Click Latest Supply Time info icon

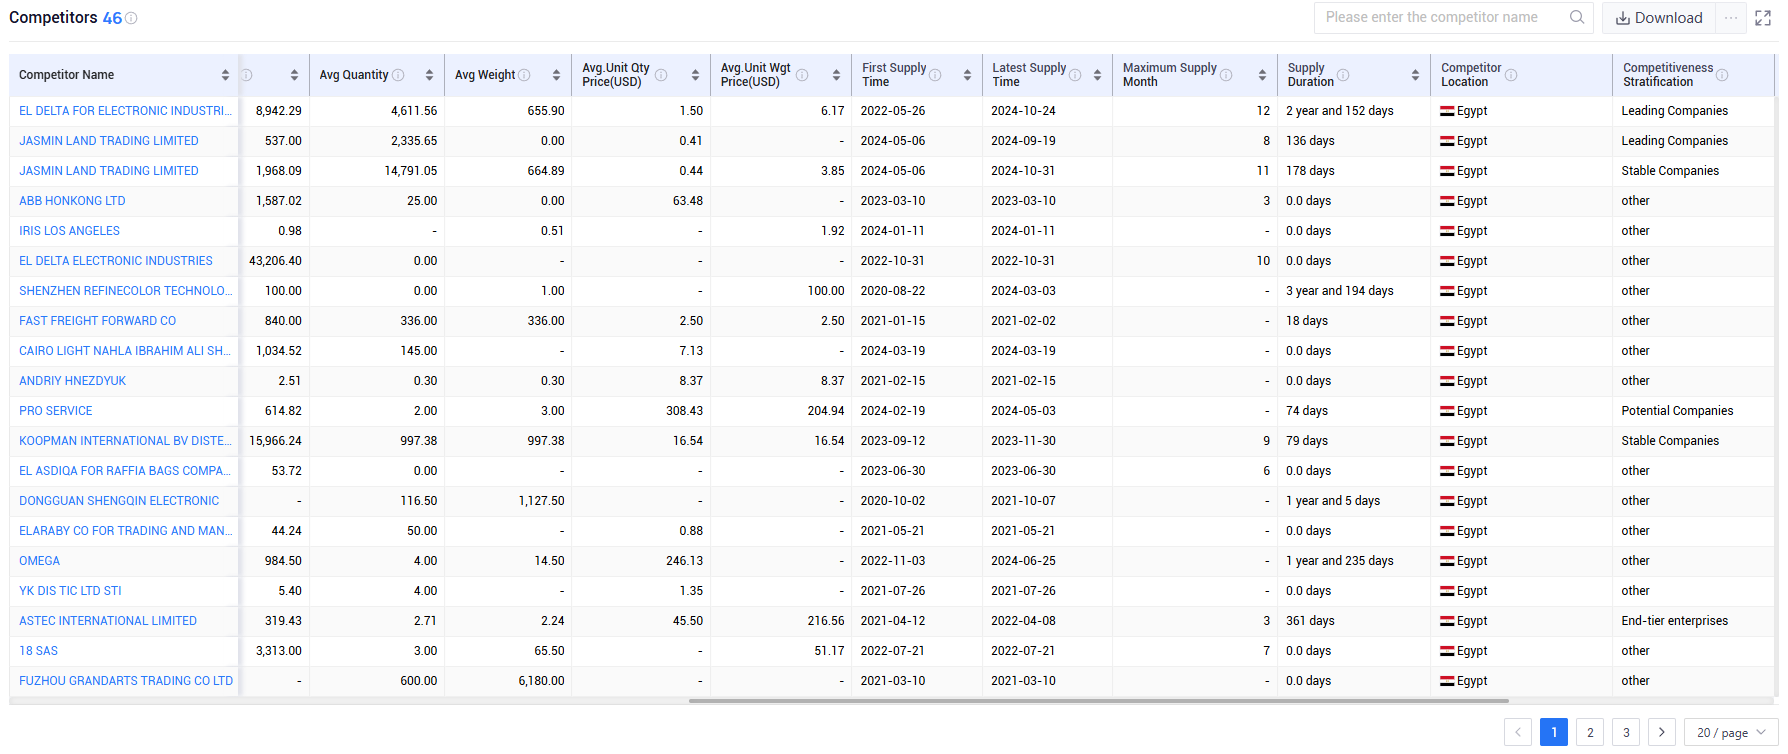coord(1075,75)
